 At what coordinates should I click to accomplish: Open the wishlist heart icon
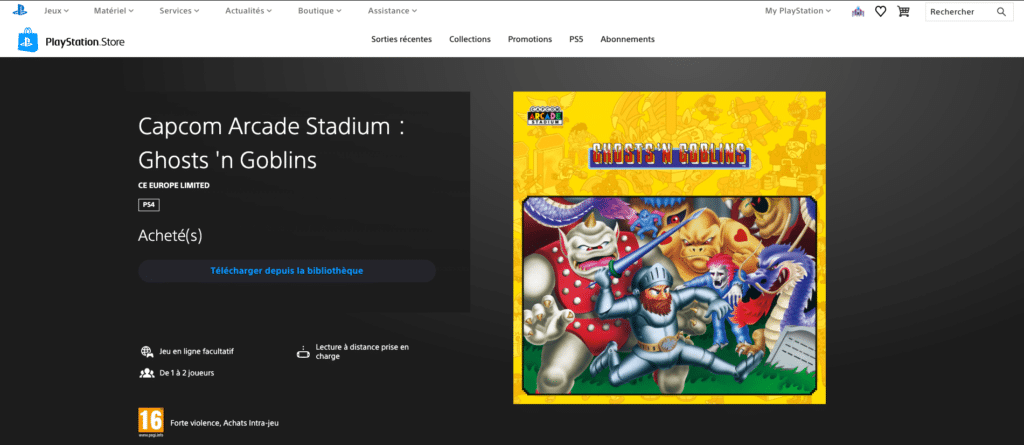click(x=880, y=11)
